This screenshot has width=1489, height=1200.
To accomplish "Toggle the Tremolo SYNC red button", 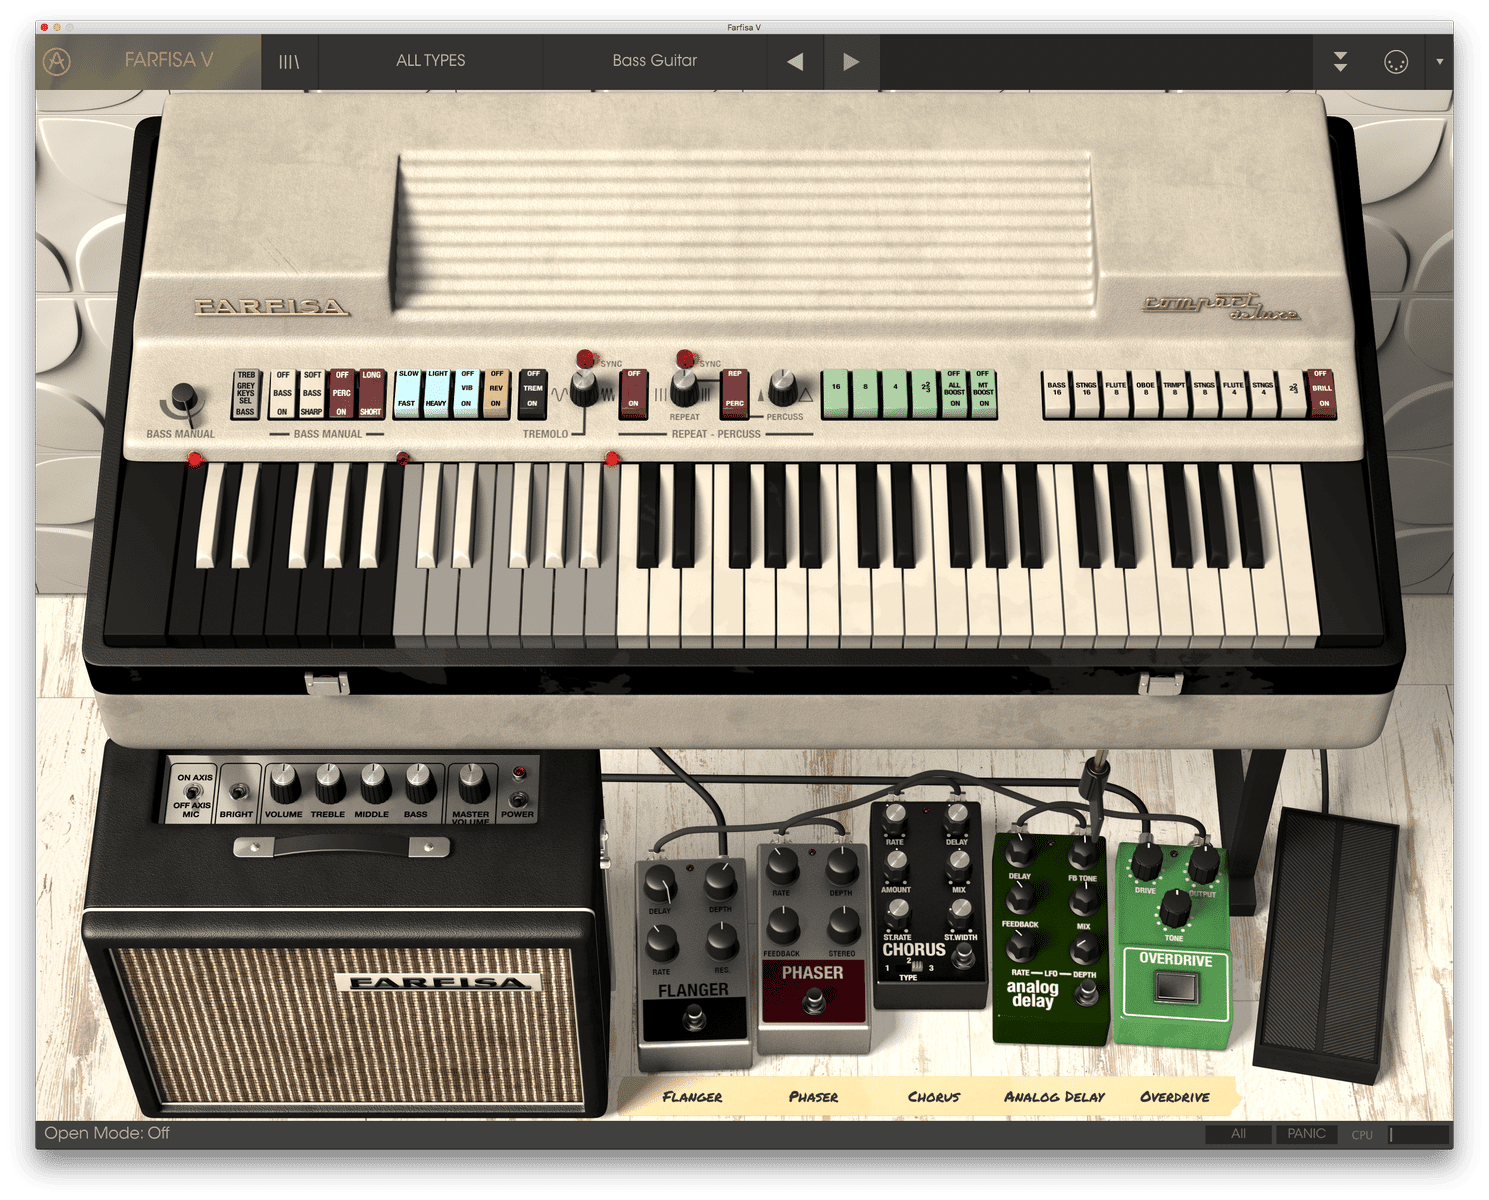I will click(585, 358).
